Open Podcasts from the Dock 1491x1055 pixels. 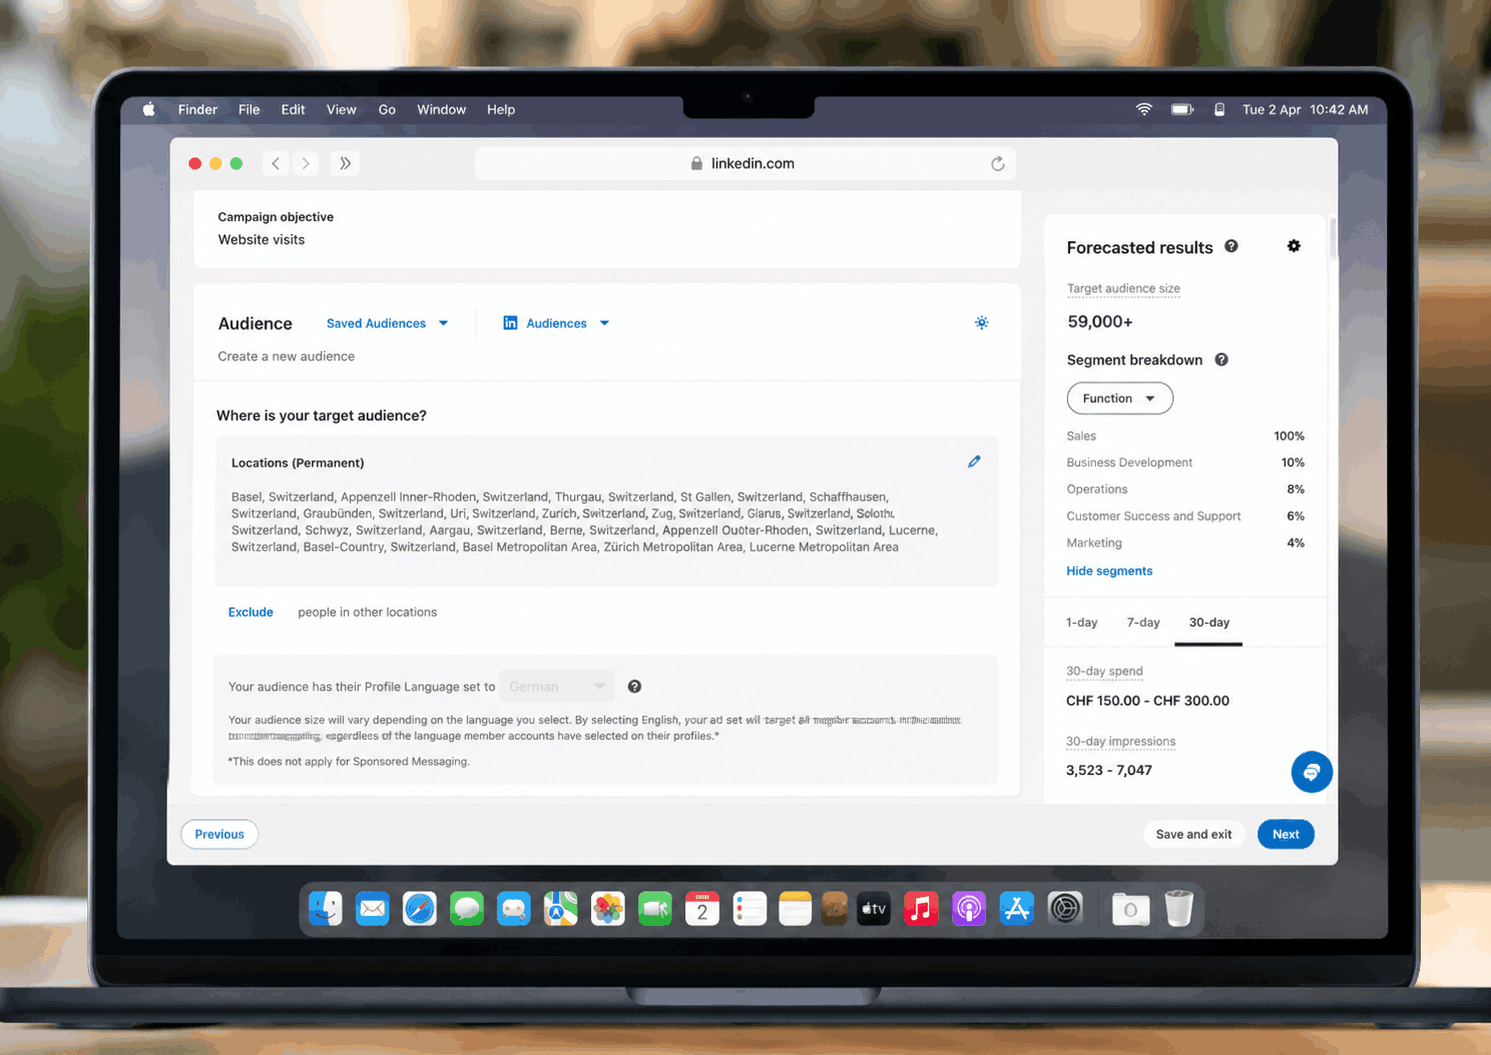[968, 908]
